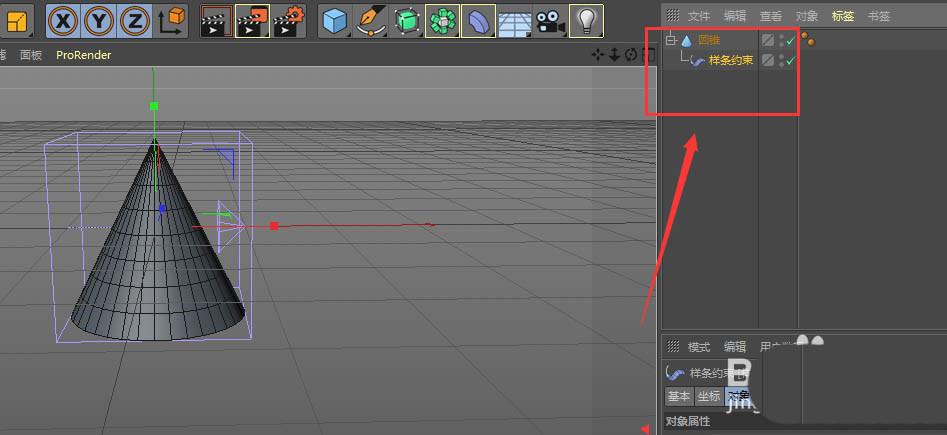
Task: Toggle 样条约束 layer square
Action: tap(768, 60)
